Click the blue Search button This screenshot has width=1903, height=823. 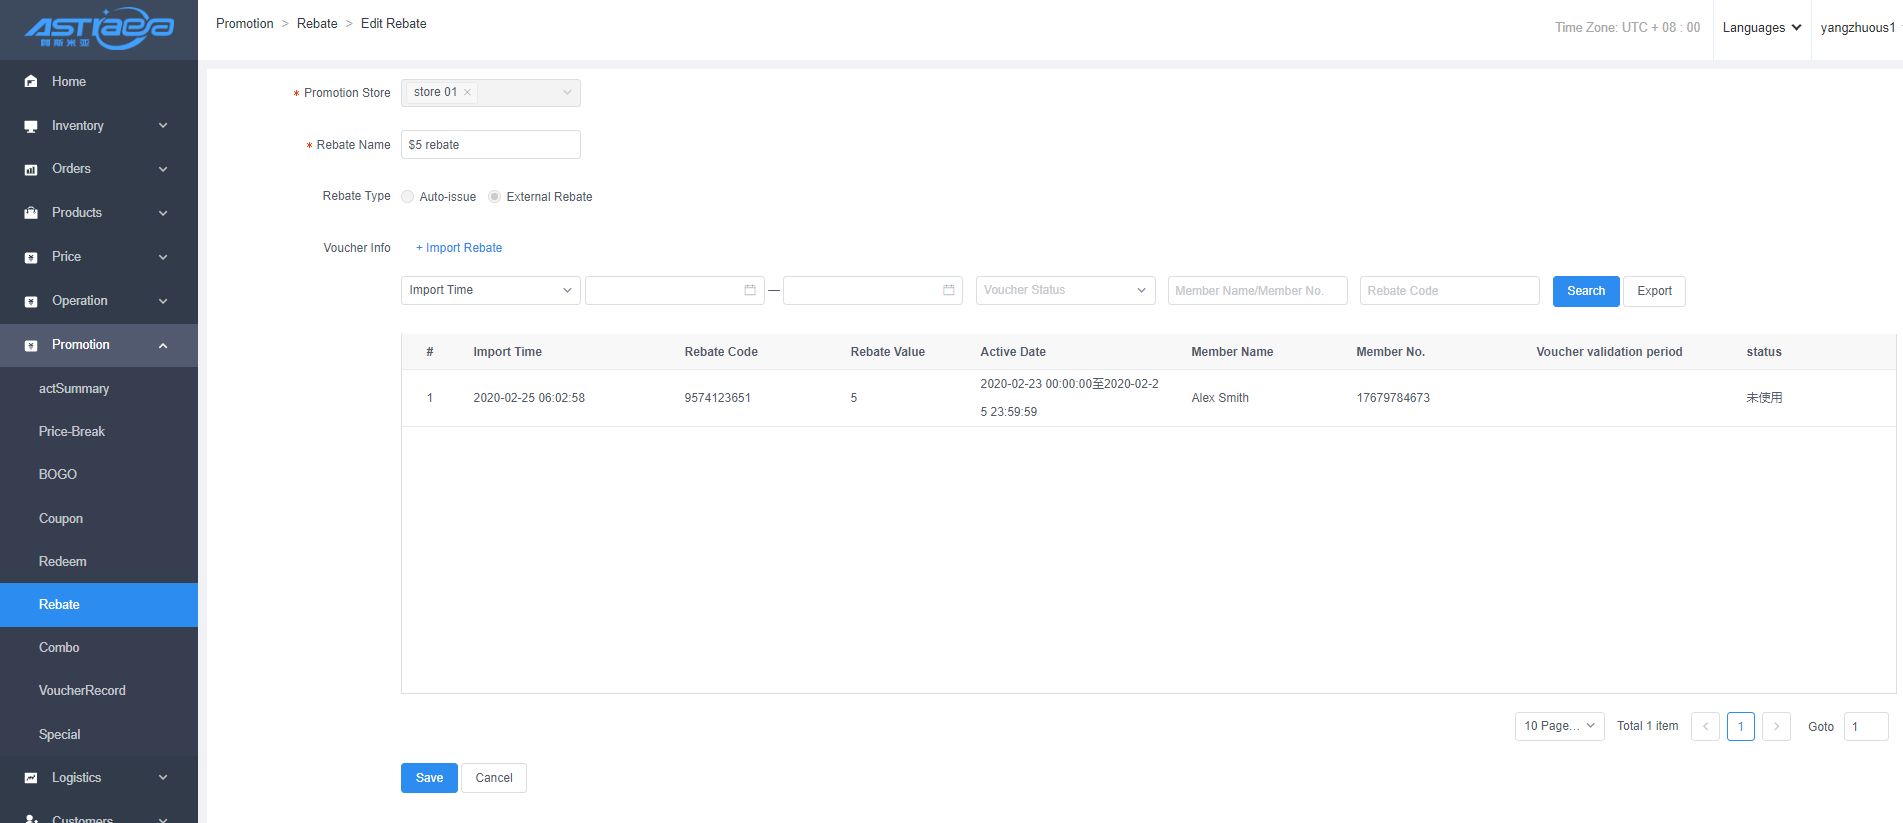1585,291
